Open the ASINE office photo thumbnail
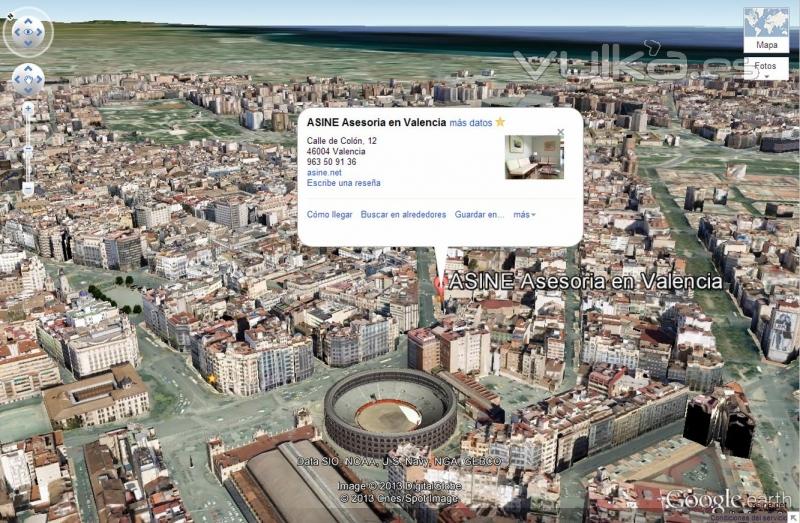The width and height of the screenshot is (800, 523). pyautogui.click(x=534, y=157)
